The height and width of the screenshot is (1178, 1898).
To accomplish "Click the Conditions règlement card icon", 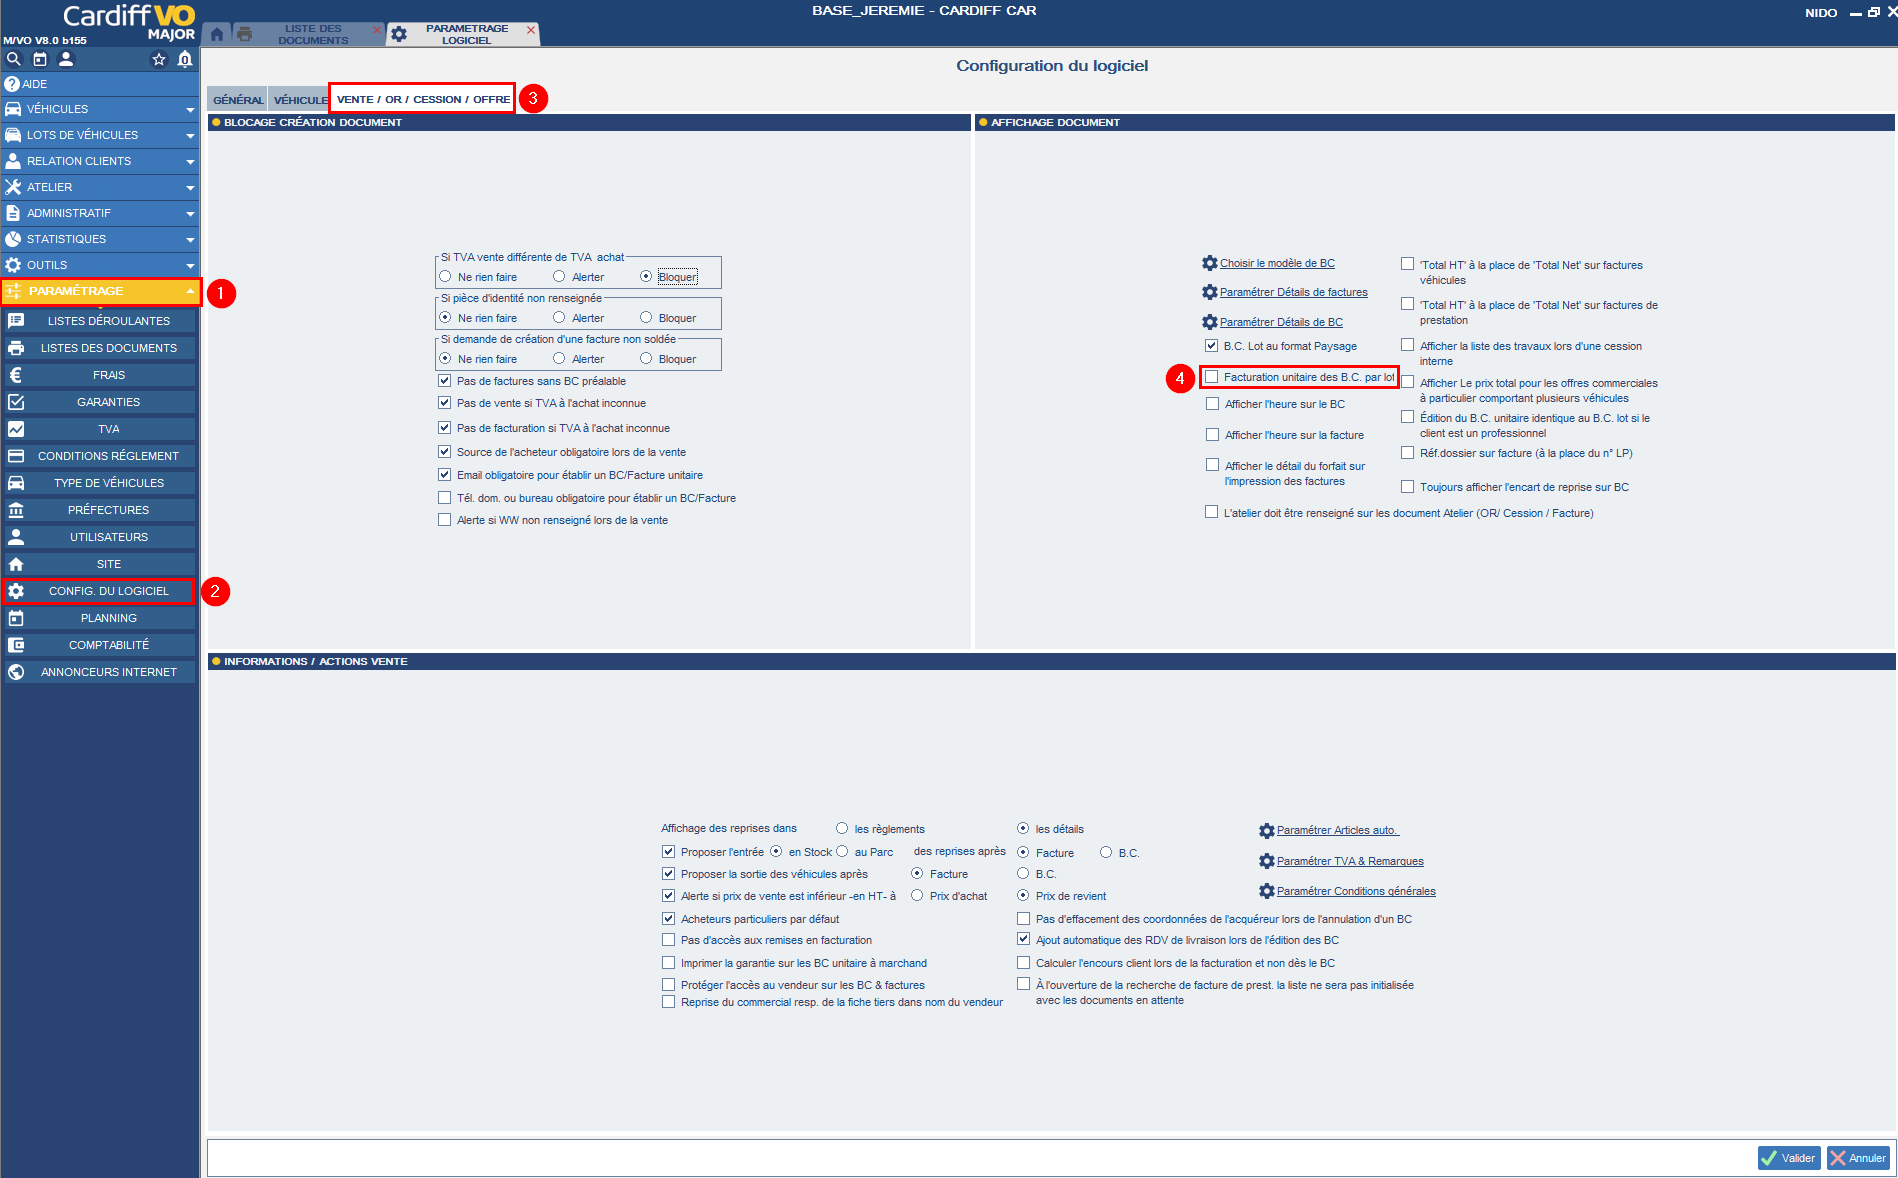I will [x=16, y=456].
